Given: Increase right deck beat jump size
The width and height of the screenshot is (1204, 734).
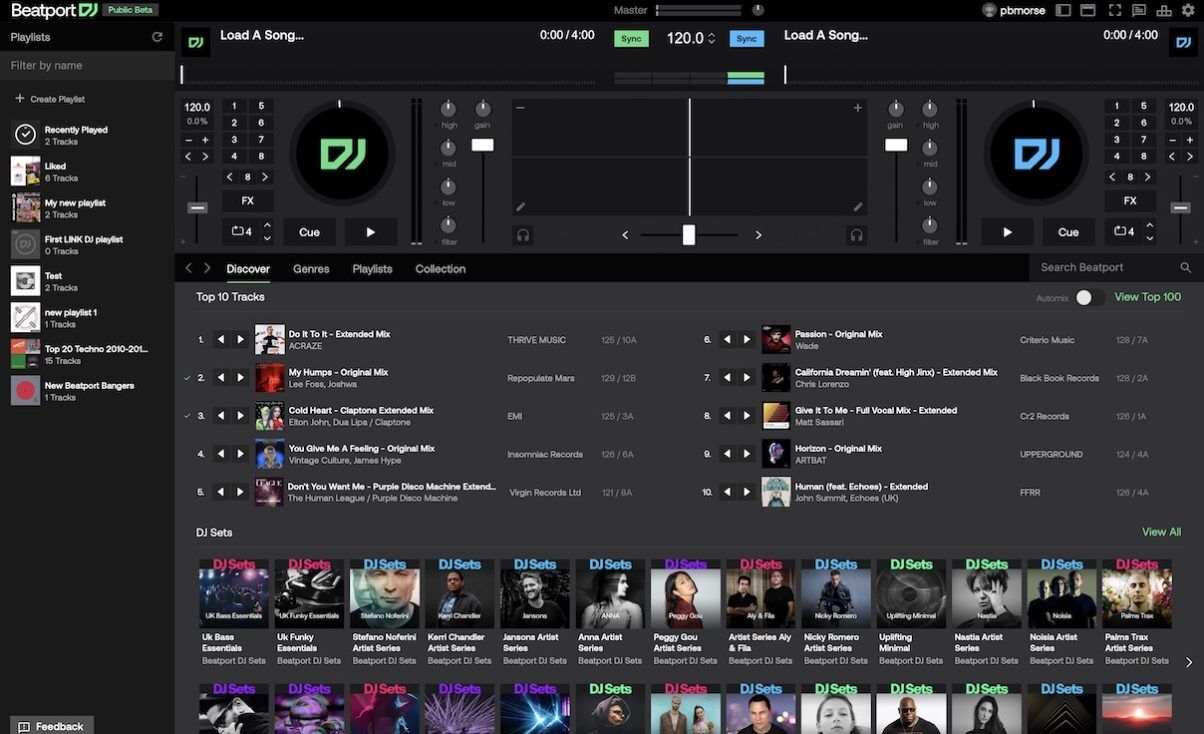Looking at the screenshot, I should tap(1148, 177).
